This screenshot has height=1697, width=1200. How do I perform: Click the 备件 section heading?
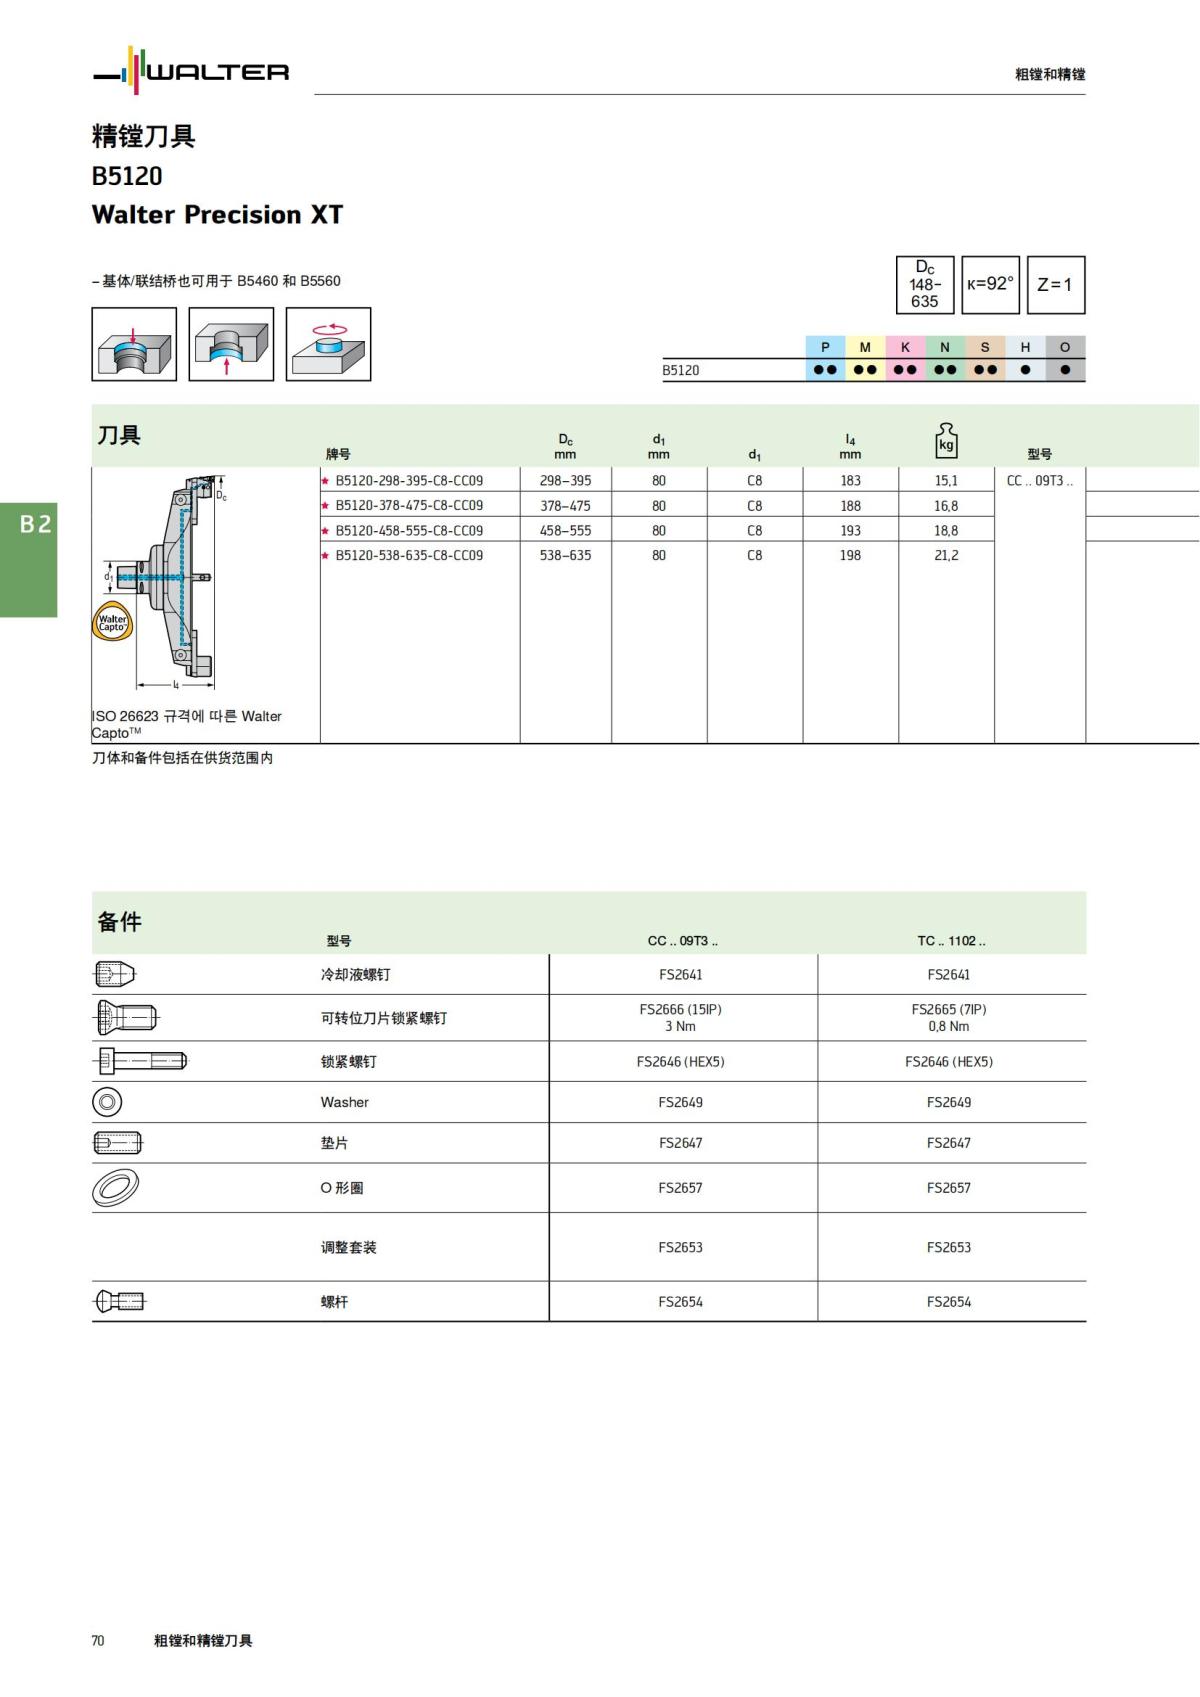[119, 922]
